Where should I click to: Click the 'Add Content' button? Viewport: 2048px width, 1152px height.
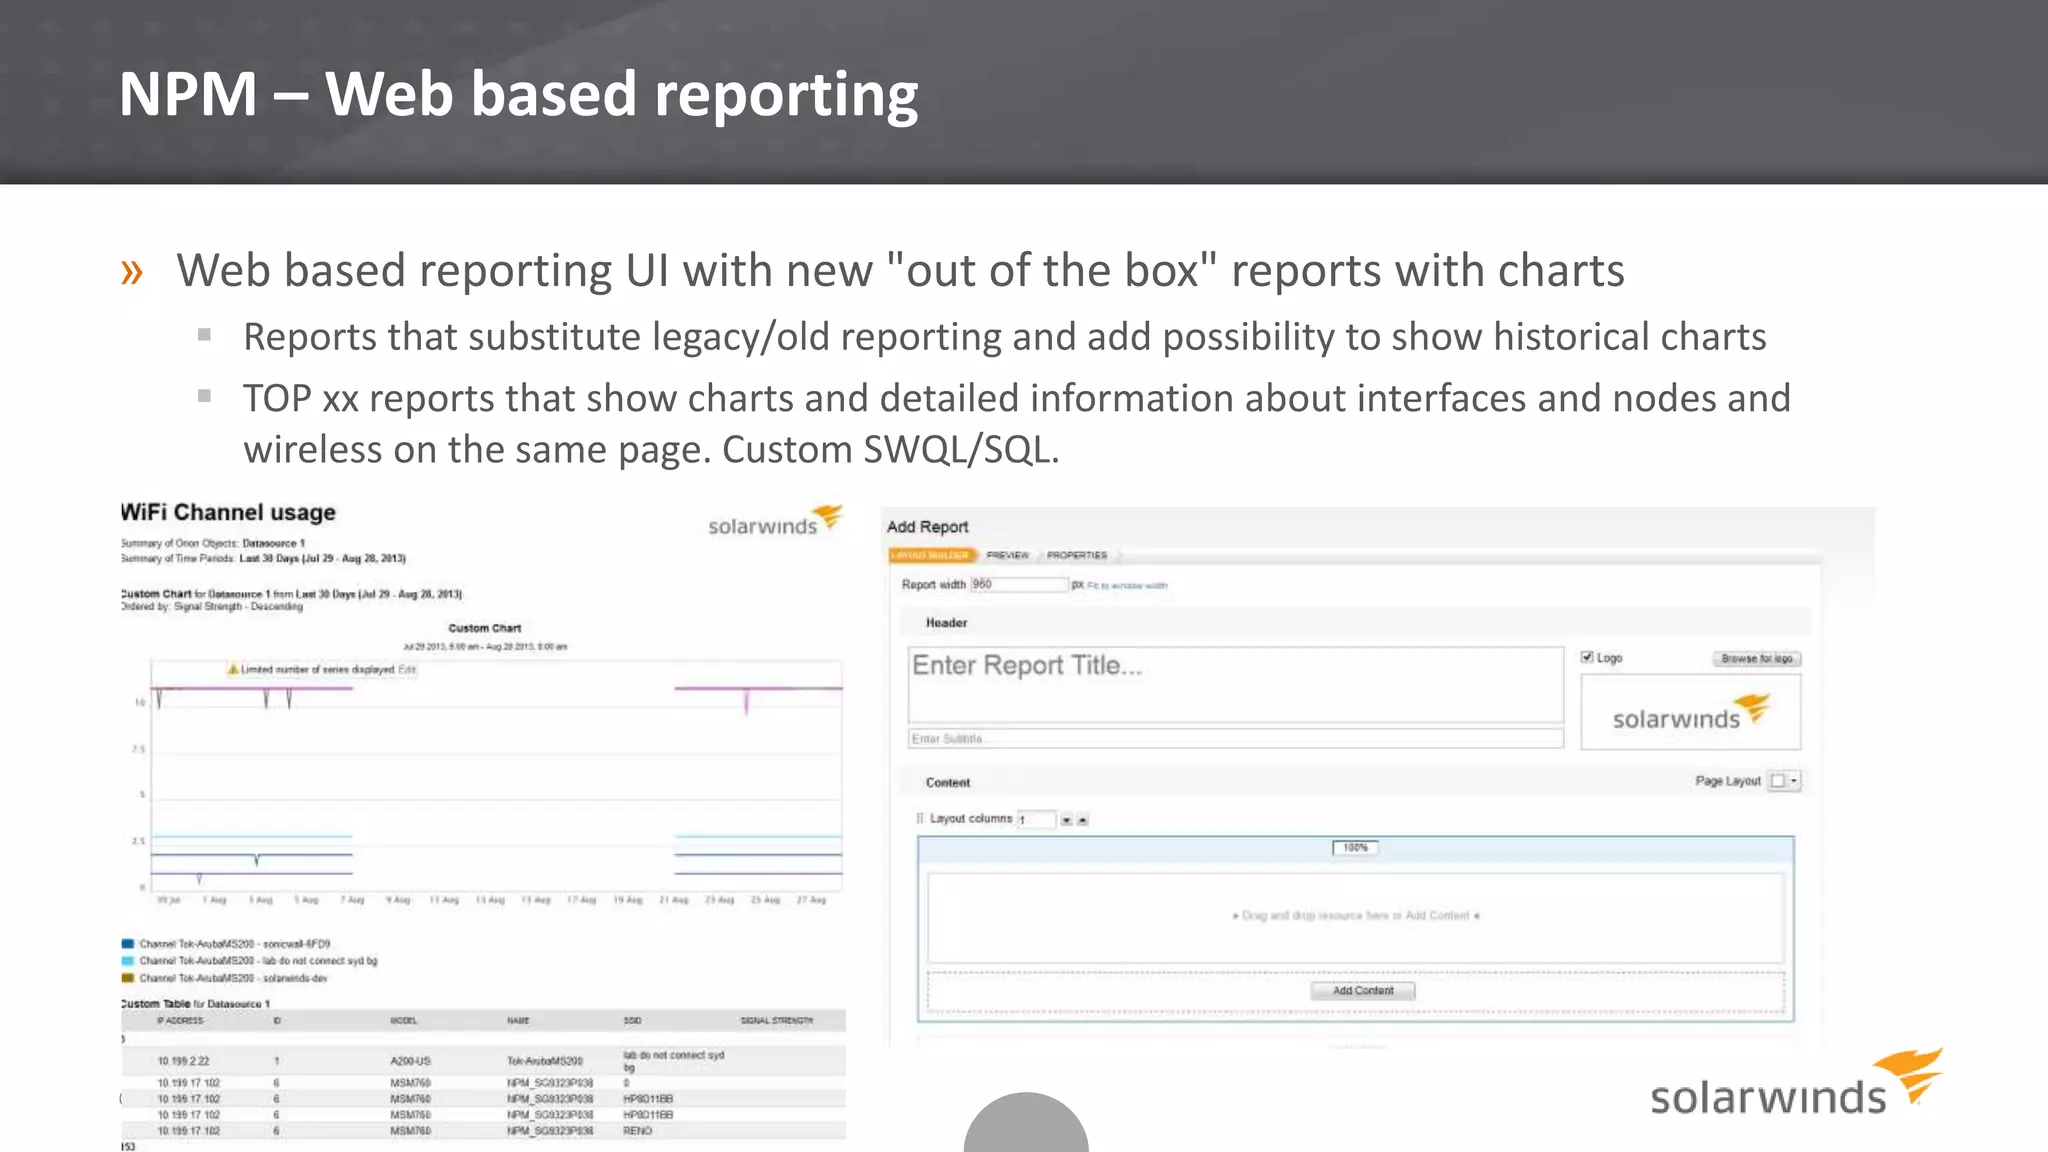1363,990
